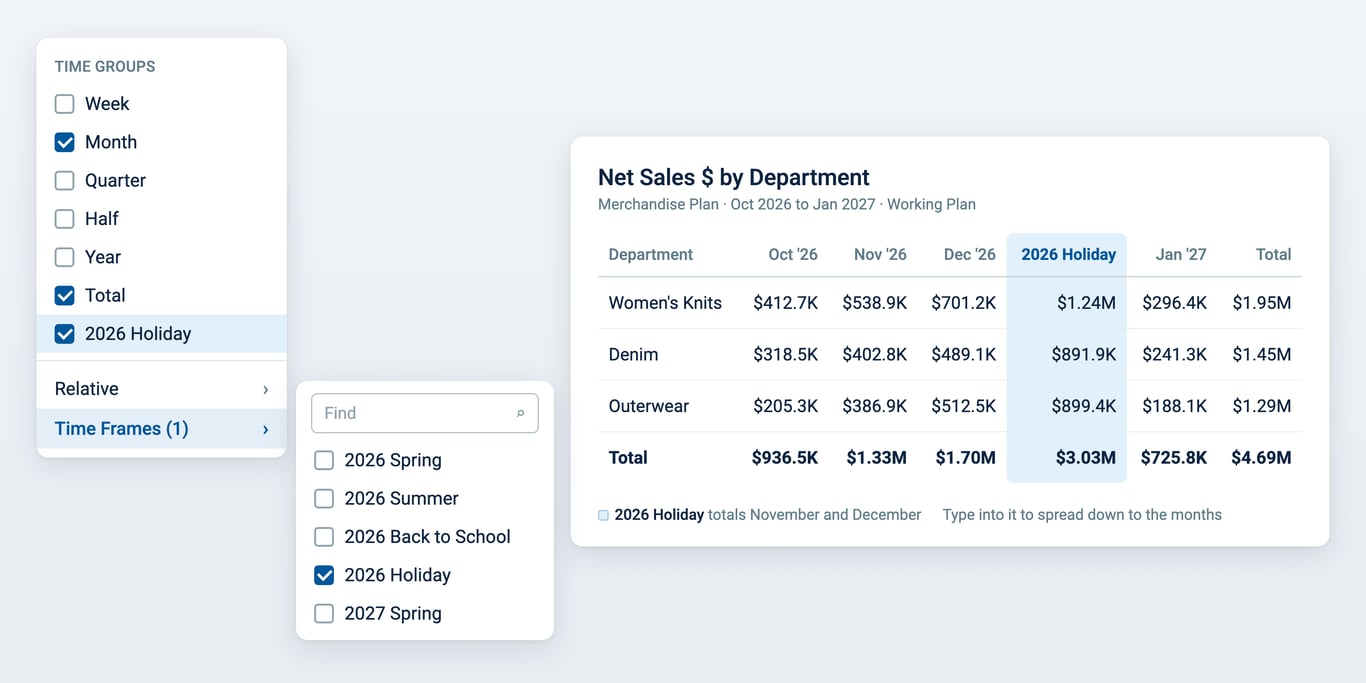Check 2026 Summer time frame

pyautogui.click(x=324, y=498)
